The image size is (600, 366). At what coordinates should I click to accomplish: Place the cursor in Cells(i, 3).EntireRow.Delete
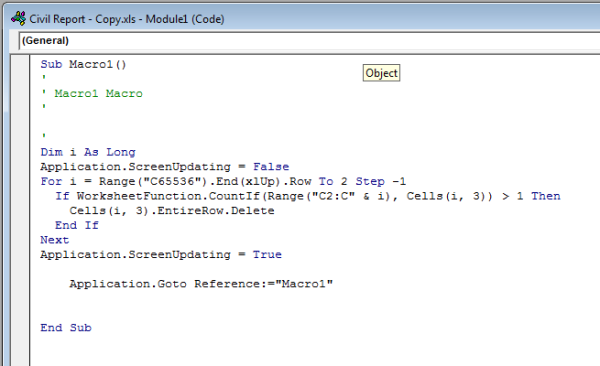172,211
